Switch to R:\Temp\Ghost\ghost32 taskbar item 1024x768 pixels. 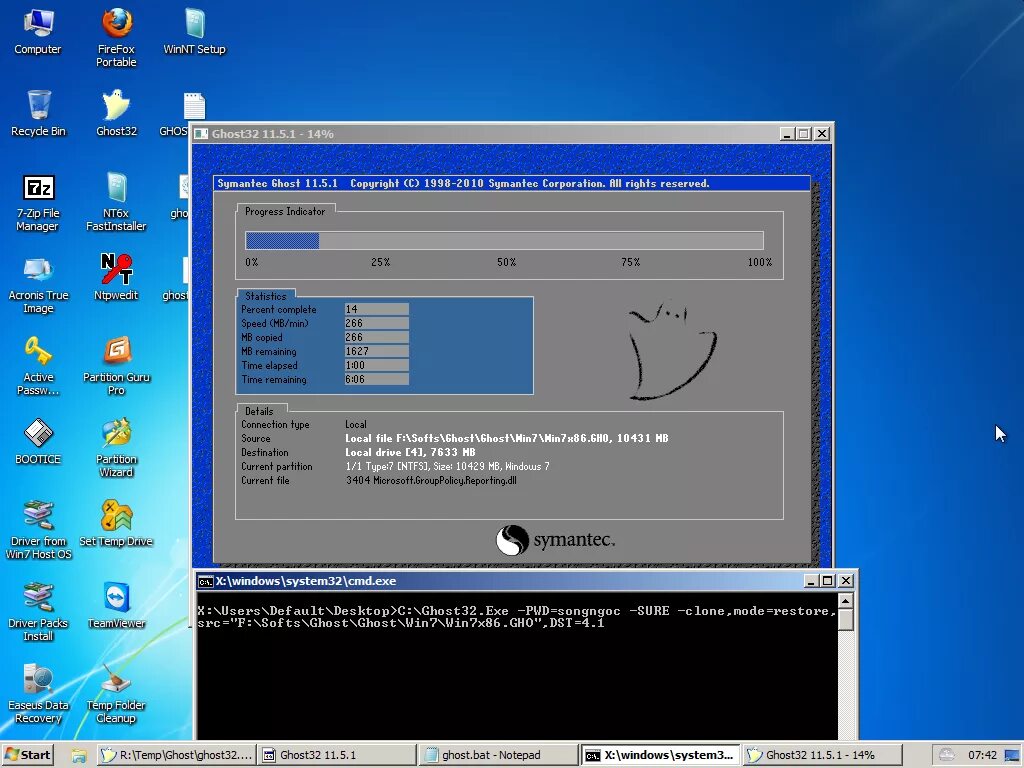[x=176, y=755]
